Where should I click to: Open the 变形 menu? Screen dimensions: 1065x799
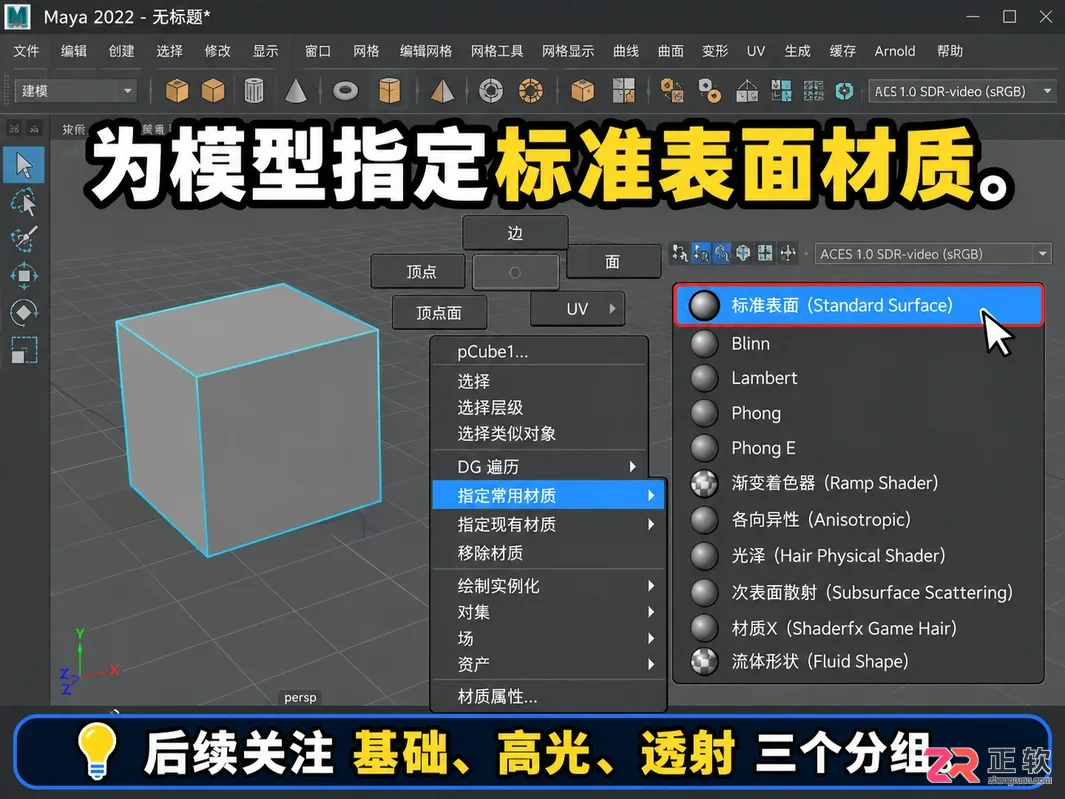click(x=715, y=51)
